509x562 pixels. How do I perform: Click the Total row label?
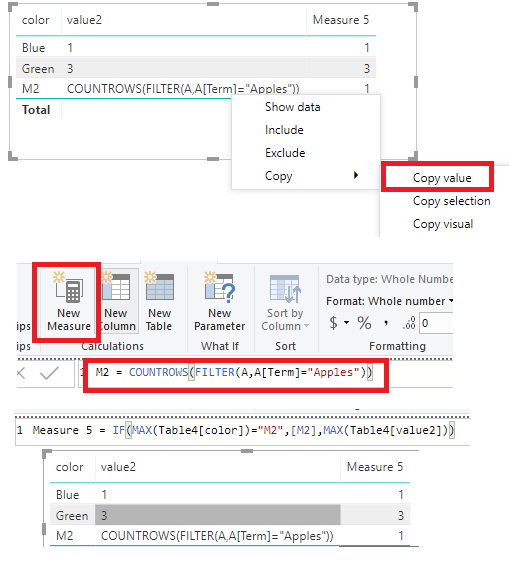tap(36, 110)
